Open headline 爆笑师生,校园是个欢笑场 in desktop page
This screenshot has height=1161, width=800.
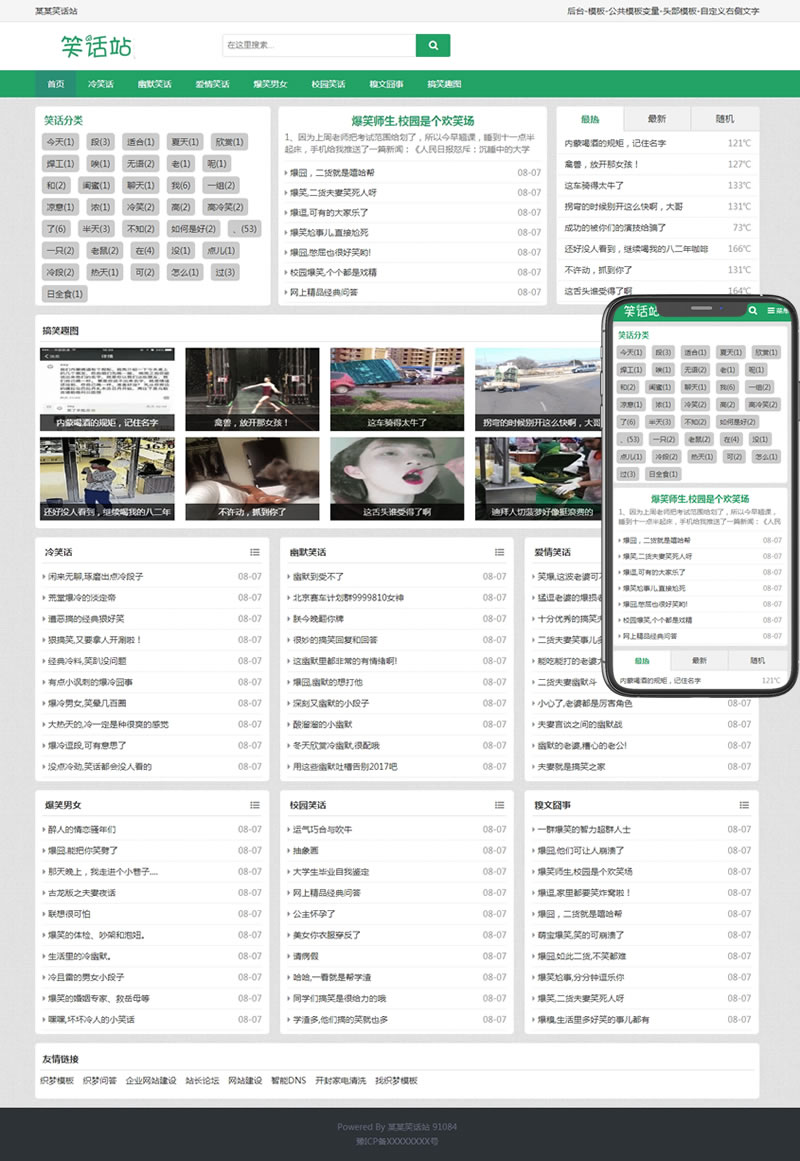[411, 120]
